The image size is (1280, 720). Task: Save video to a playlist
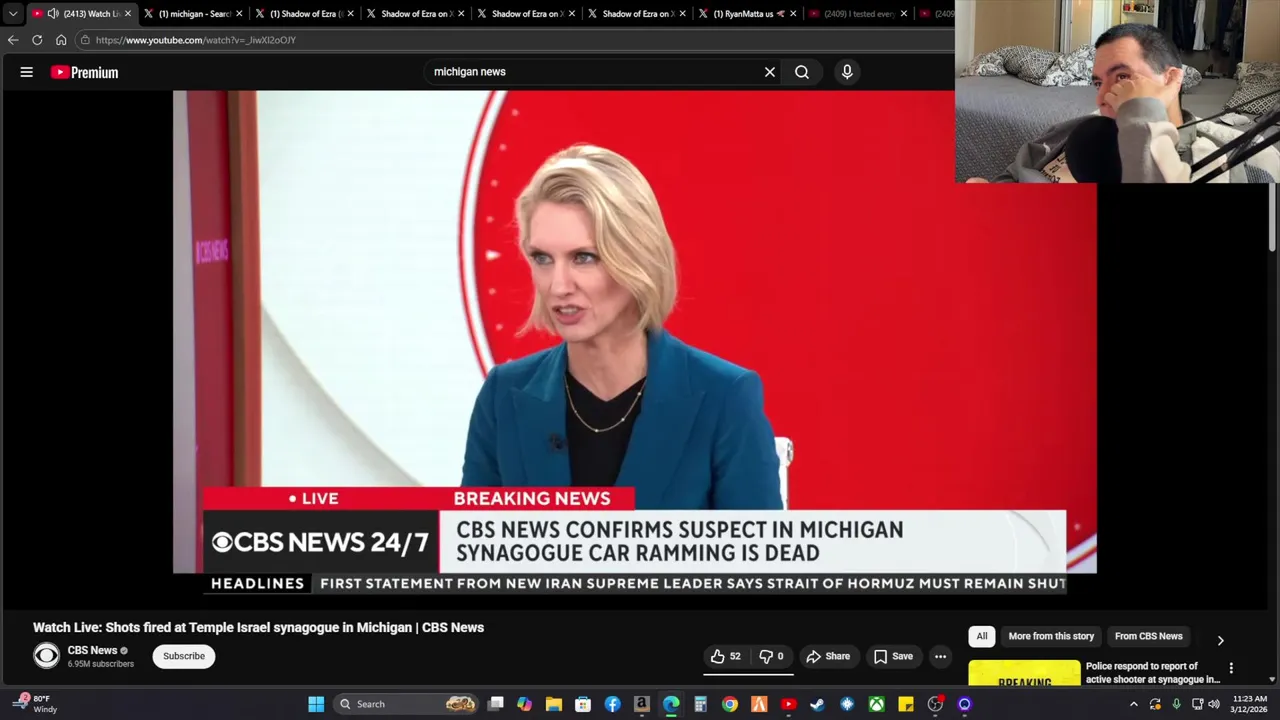point(893,656)
